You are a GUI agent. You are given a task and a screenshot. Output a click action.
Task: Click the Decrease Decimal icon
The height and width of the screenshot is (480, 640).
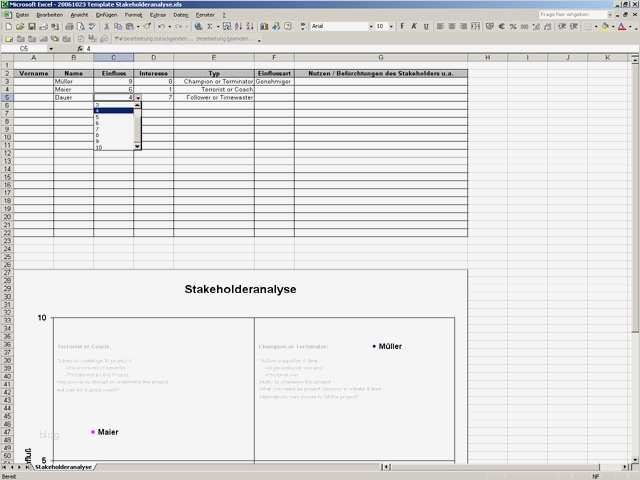pos(548,27)
